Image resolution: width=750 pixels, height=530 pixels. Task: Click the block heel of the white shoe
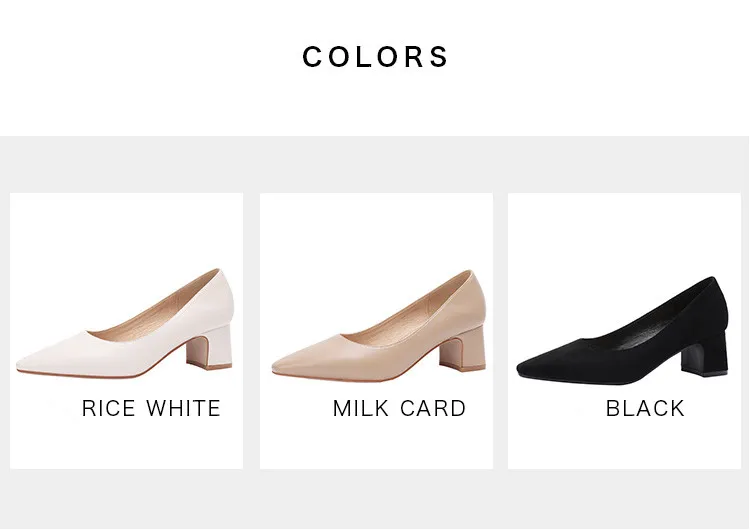pyautogui.click(x=210, y=348)
